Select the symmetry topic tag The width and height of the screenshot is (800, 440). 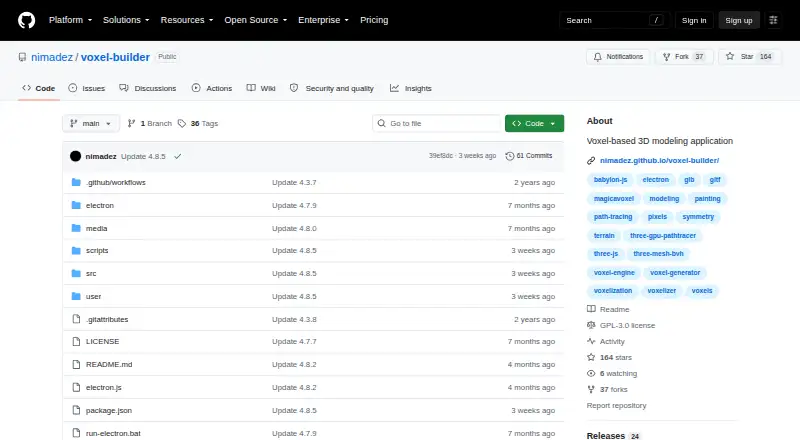(x=698, y=216)
